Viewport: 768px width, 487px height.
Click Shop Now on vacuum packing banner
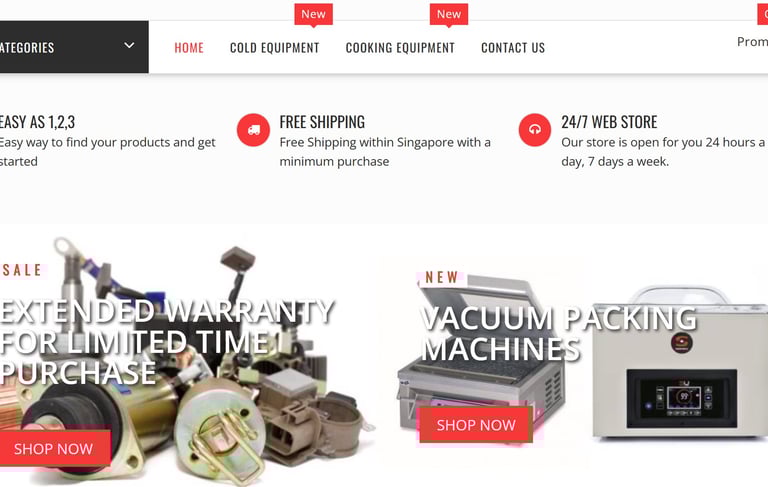(x=476, y=425)
